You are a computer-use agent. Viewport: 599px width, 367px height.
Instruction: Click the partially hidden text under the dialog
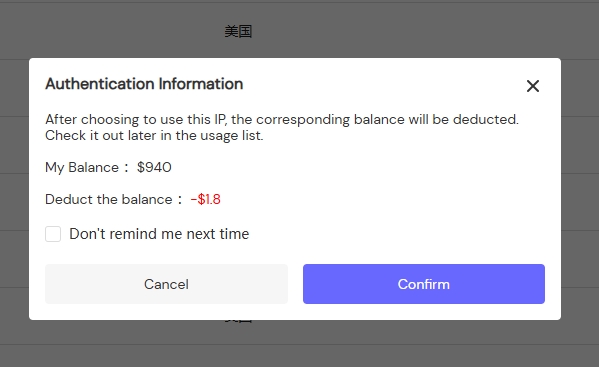point(238,321)
